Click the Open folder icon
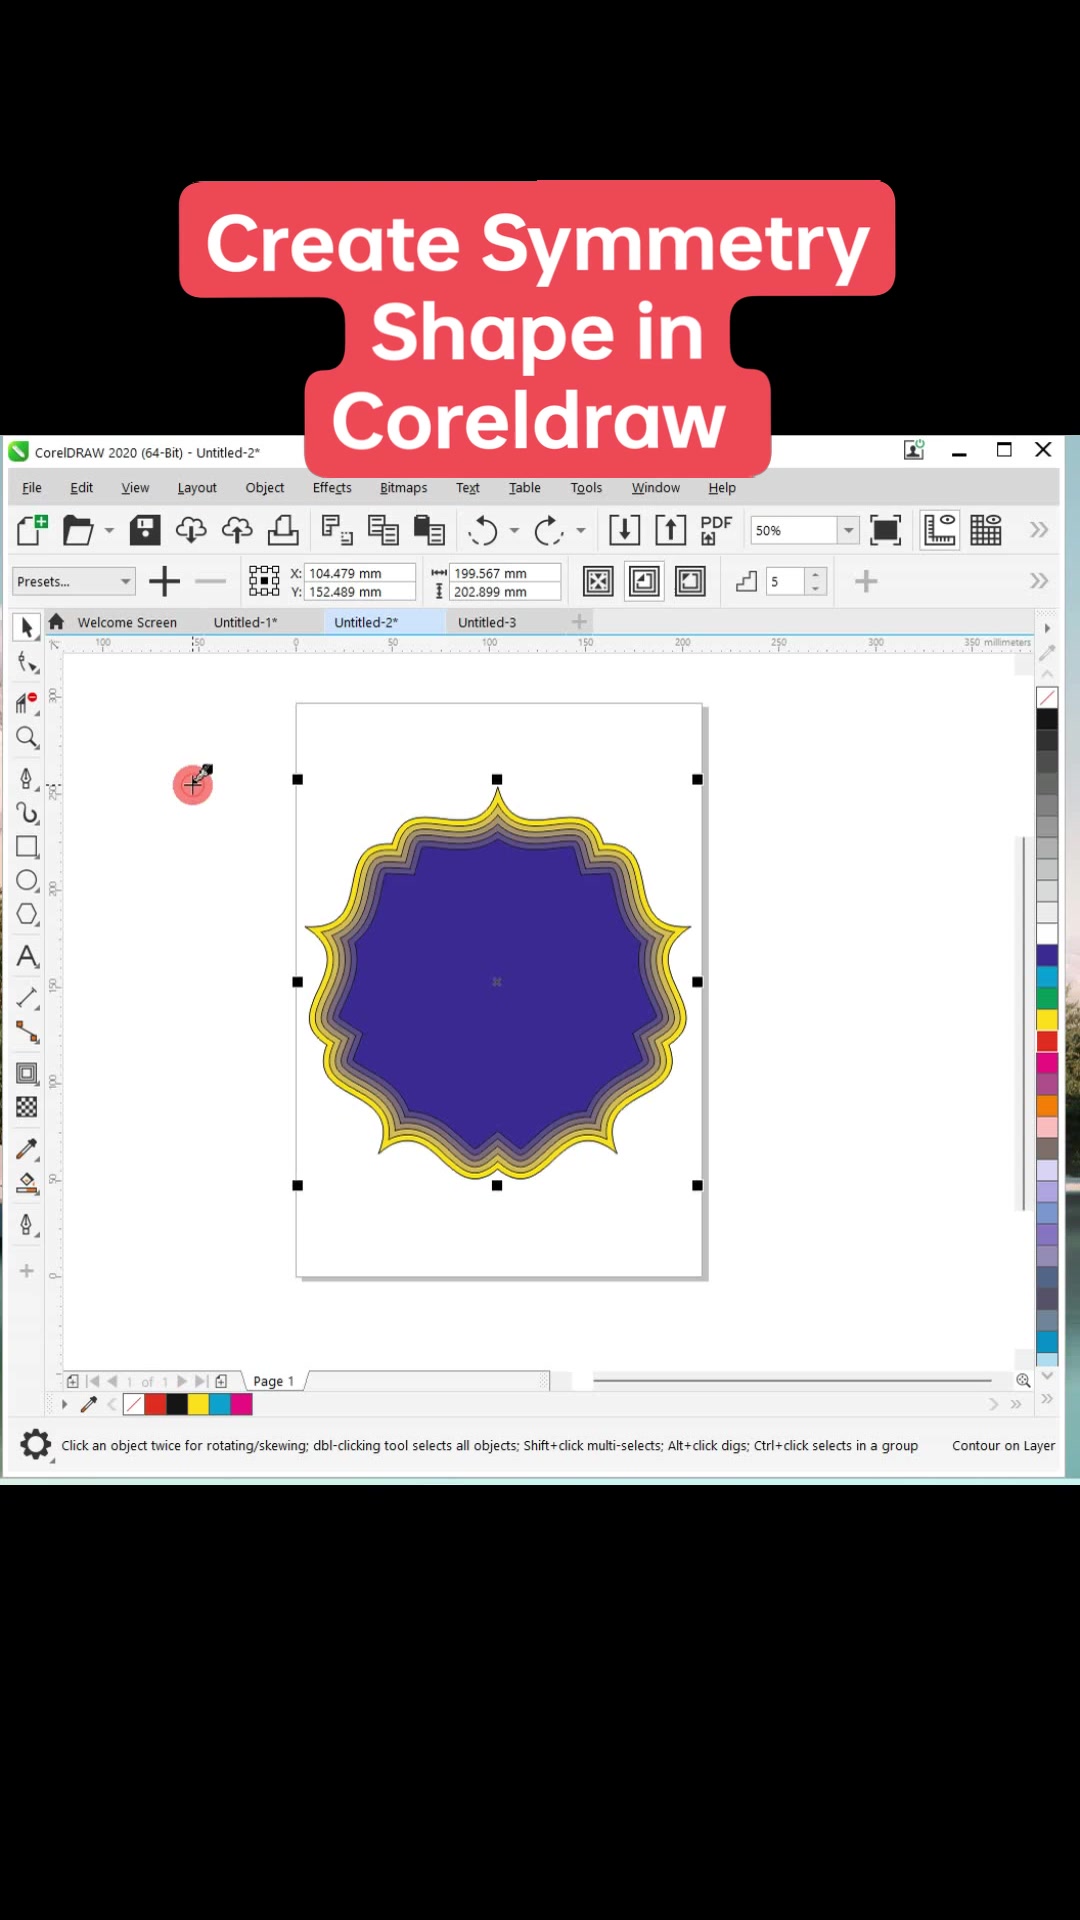 click(78, 530)
